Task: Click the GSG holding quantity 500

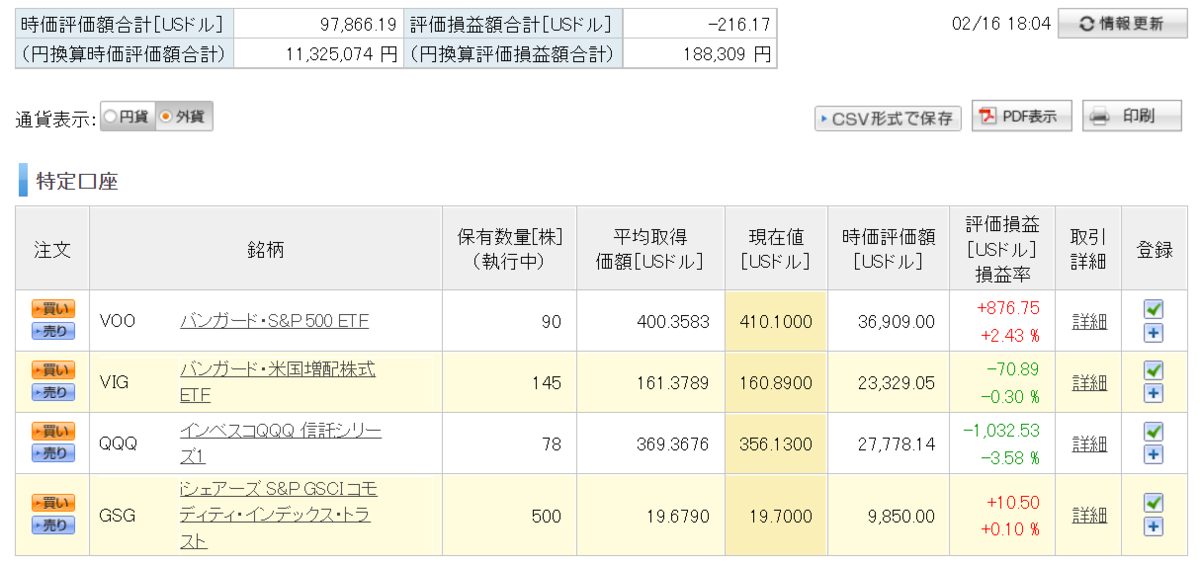Action: tap(546, 516)
